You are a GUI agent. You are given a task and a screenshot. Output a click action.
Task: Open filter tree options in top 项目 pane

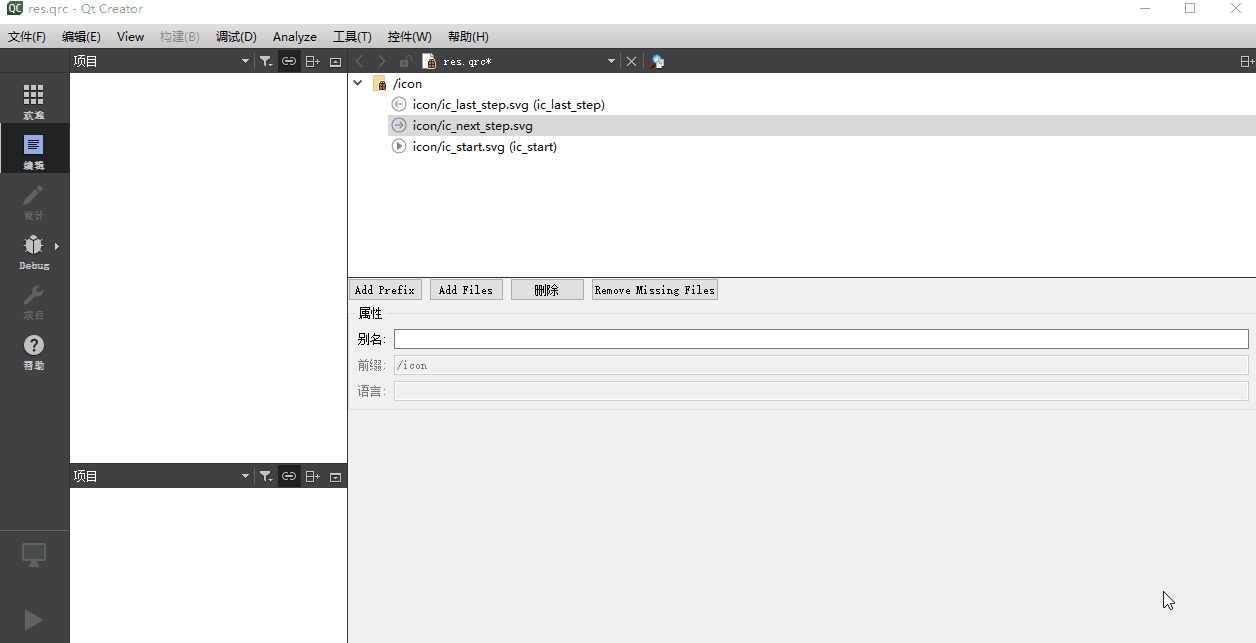click(265, 61)
